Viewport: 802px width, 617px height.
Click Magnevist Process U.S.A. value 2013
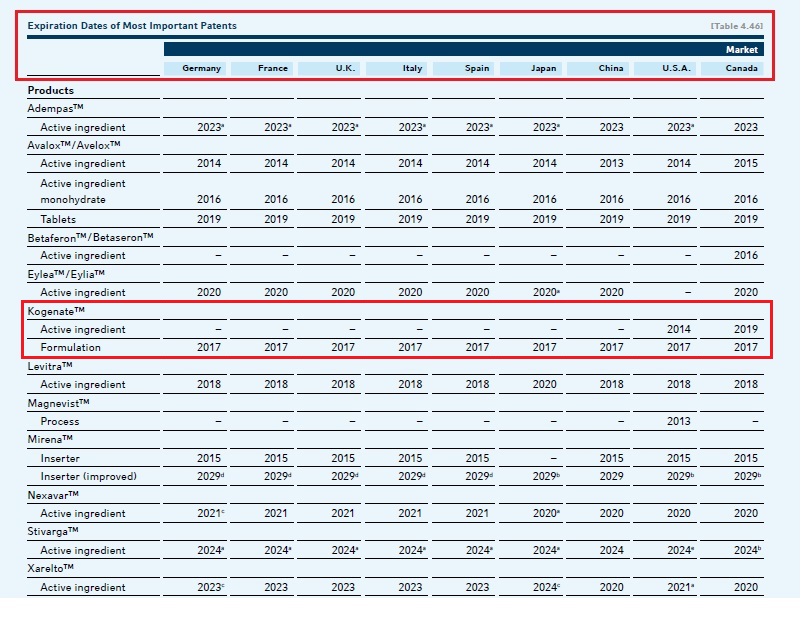pos(679,421)
